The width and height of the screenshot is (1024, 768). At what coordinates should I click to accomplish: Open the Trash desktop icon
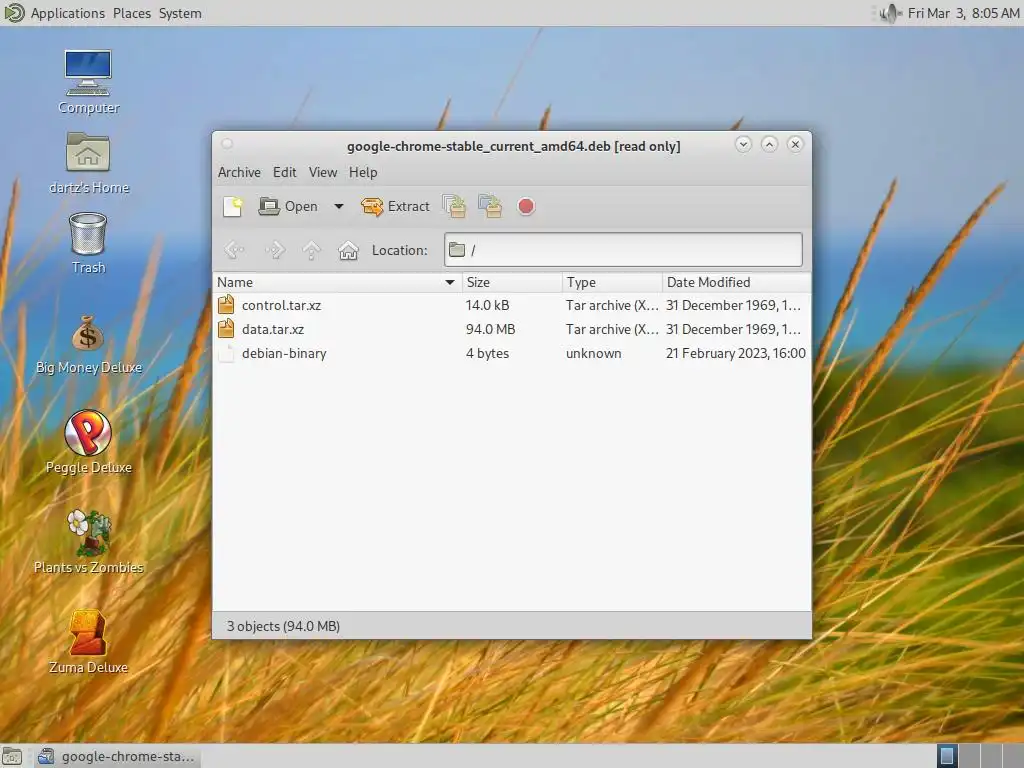click(x=88, y=243)
